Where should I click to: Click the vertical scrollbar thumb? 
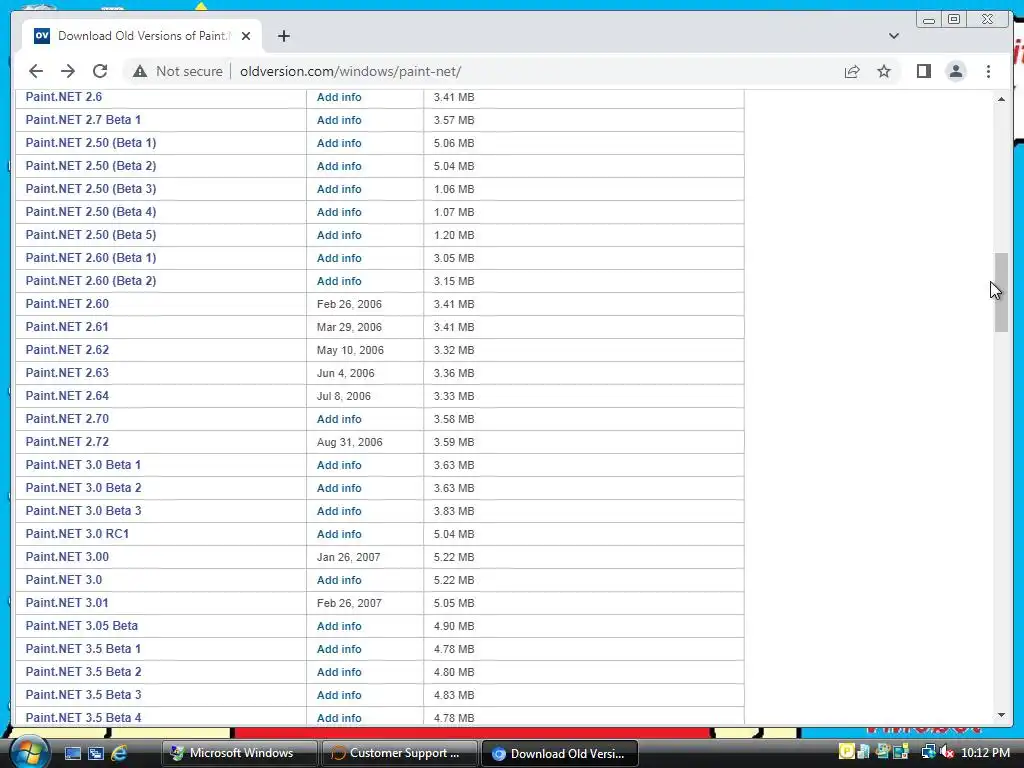[1001, 292]
